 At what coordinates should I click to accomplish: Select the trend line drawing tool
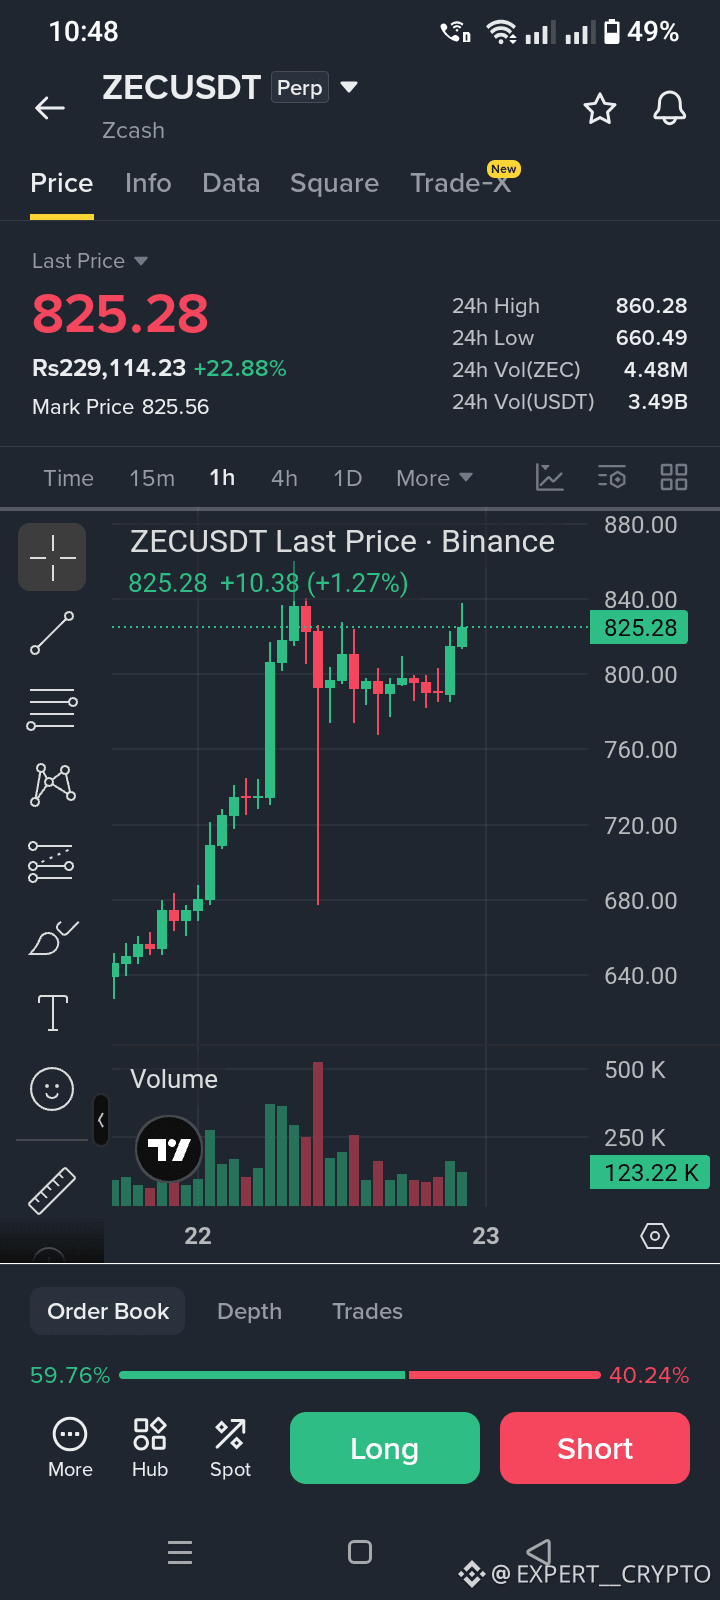click(52, 633)
